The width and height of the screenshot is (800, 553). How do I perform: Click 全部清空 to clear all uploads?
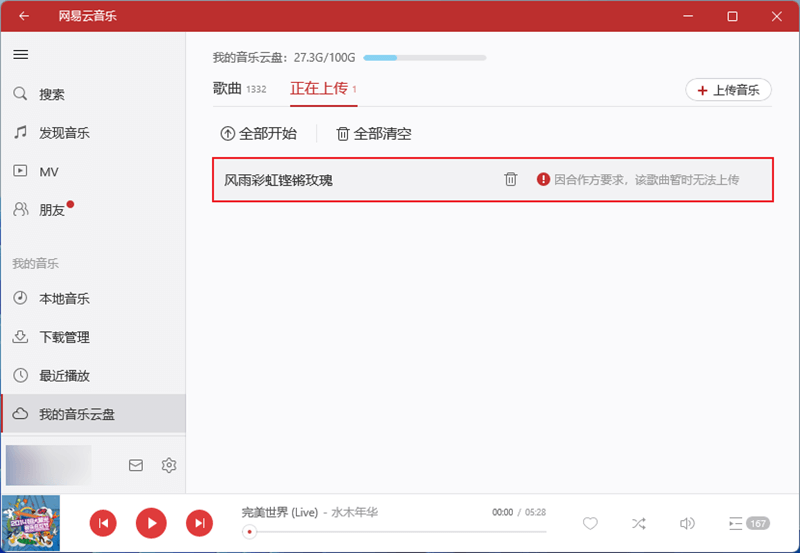373,134
